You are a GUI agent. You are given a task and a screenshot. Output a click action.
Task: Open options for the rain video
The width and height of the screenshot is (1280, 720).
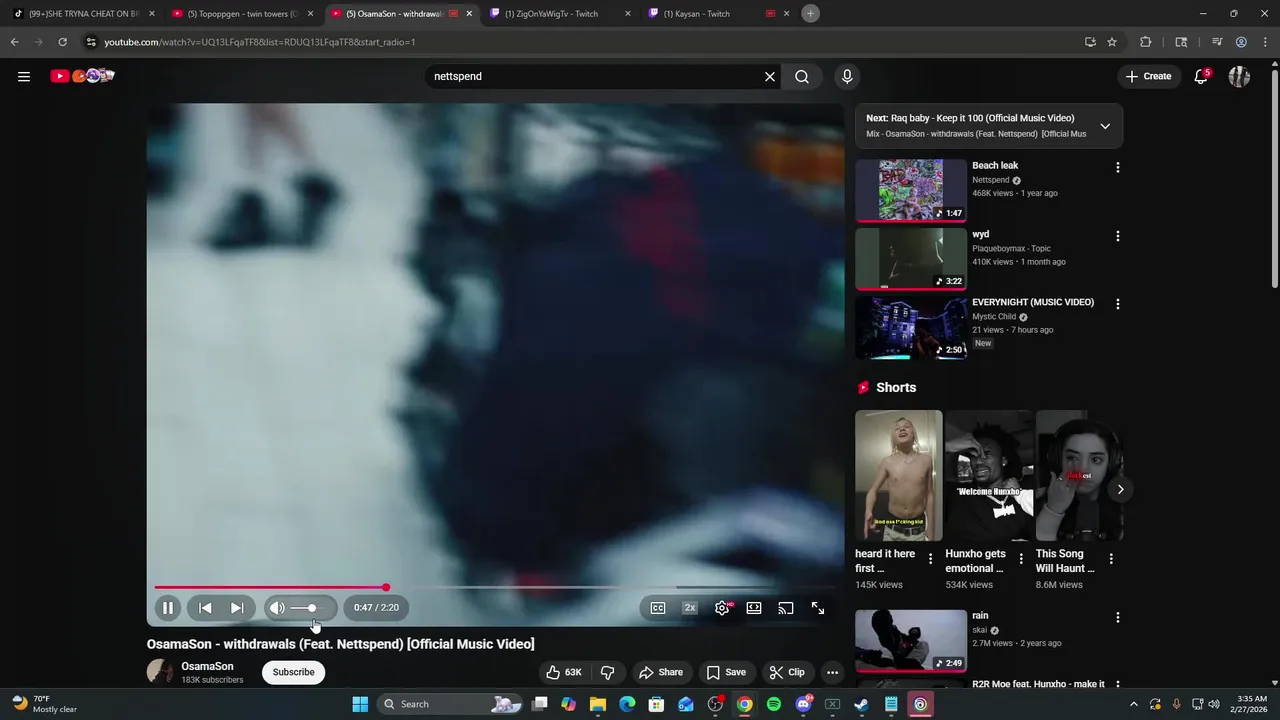[x=1118, y=618]
